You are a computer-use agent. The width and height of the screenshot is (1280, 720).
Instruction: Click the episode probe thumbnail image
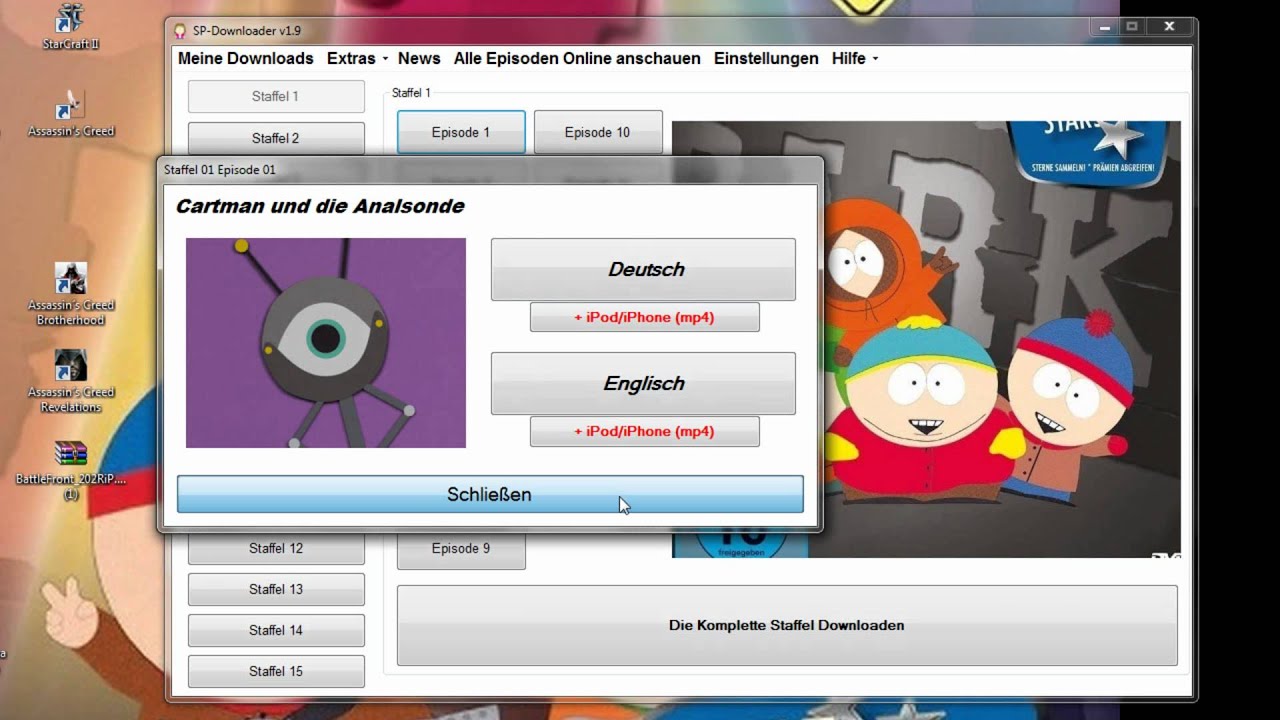pyautogui.click(x=326, y=343)
